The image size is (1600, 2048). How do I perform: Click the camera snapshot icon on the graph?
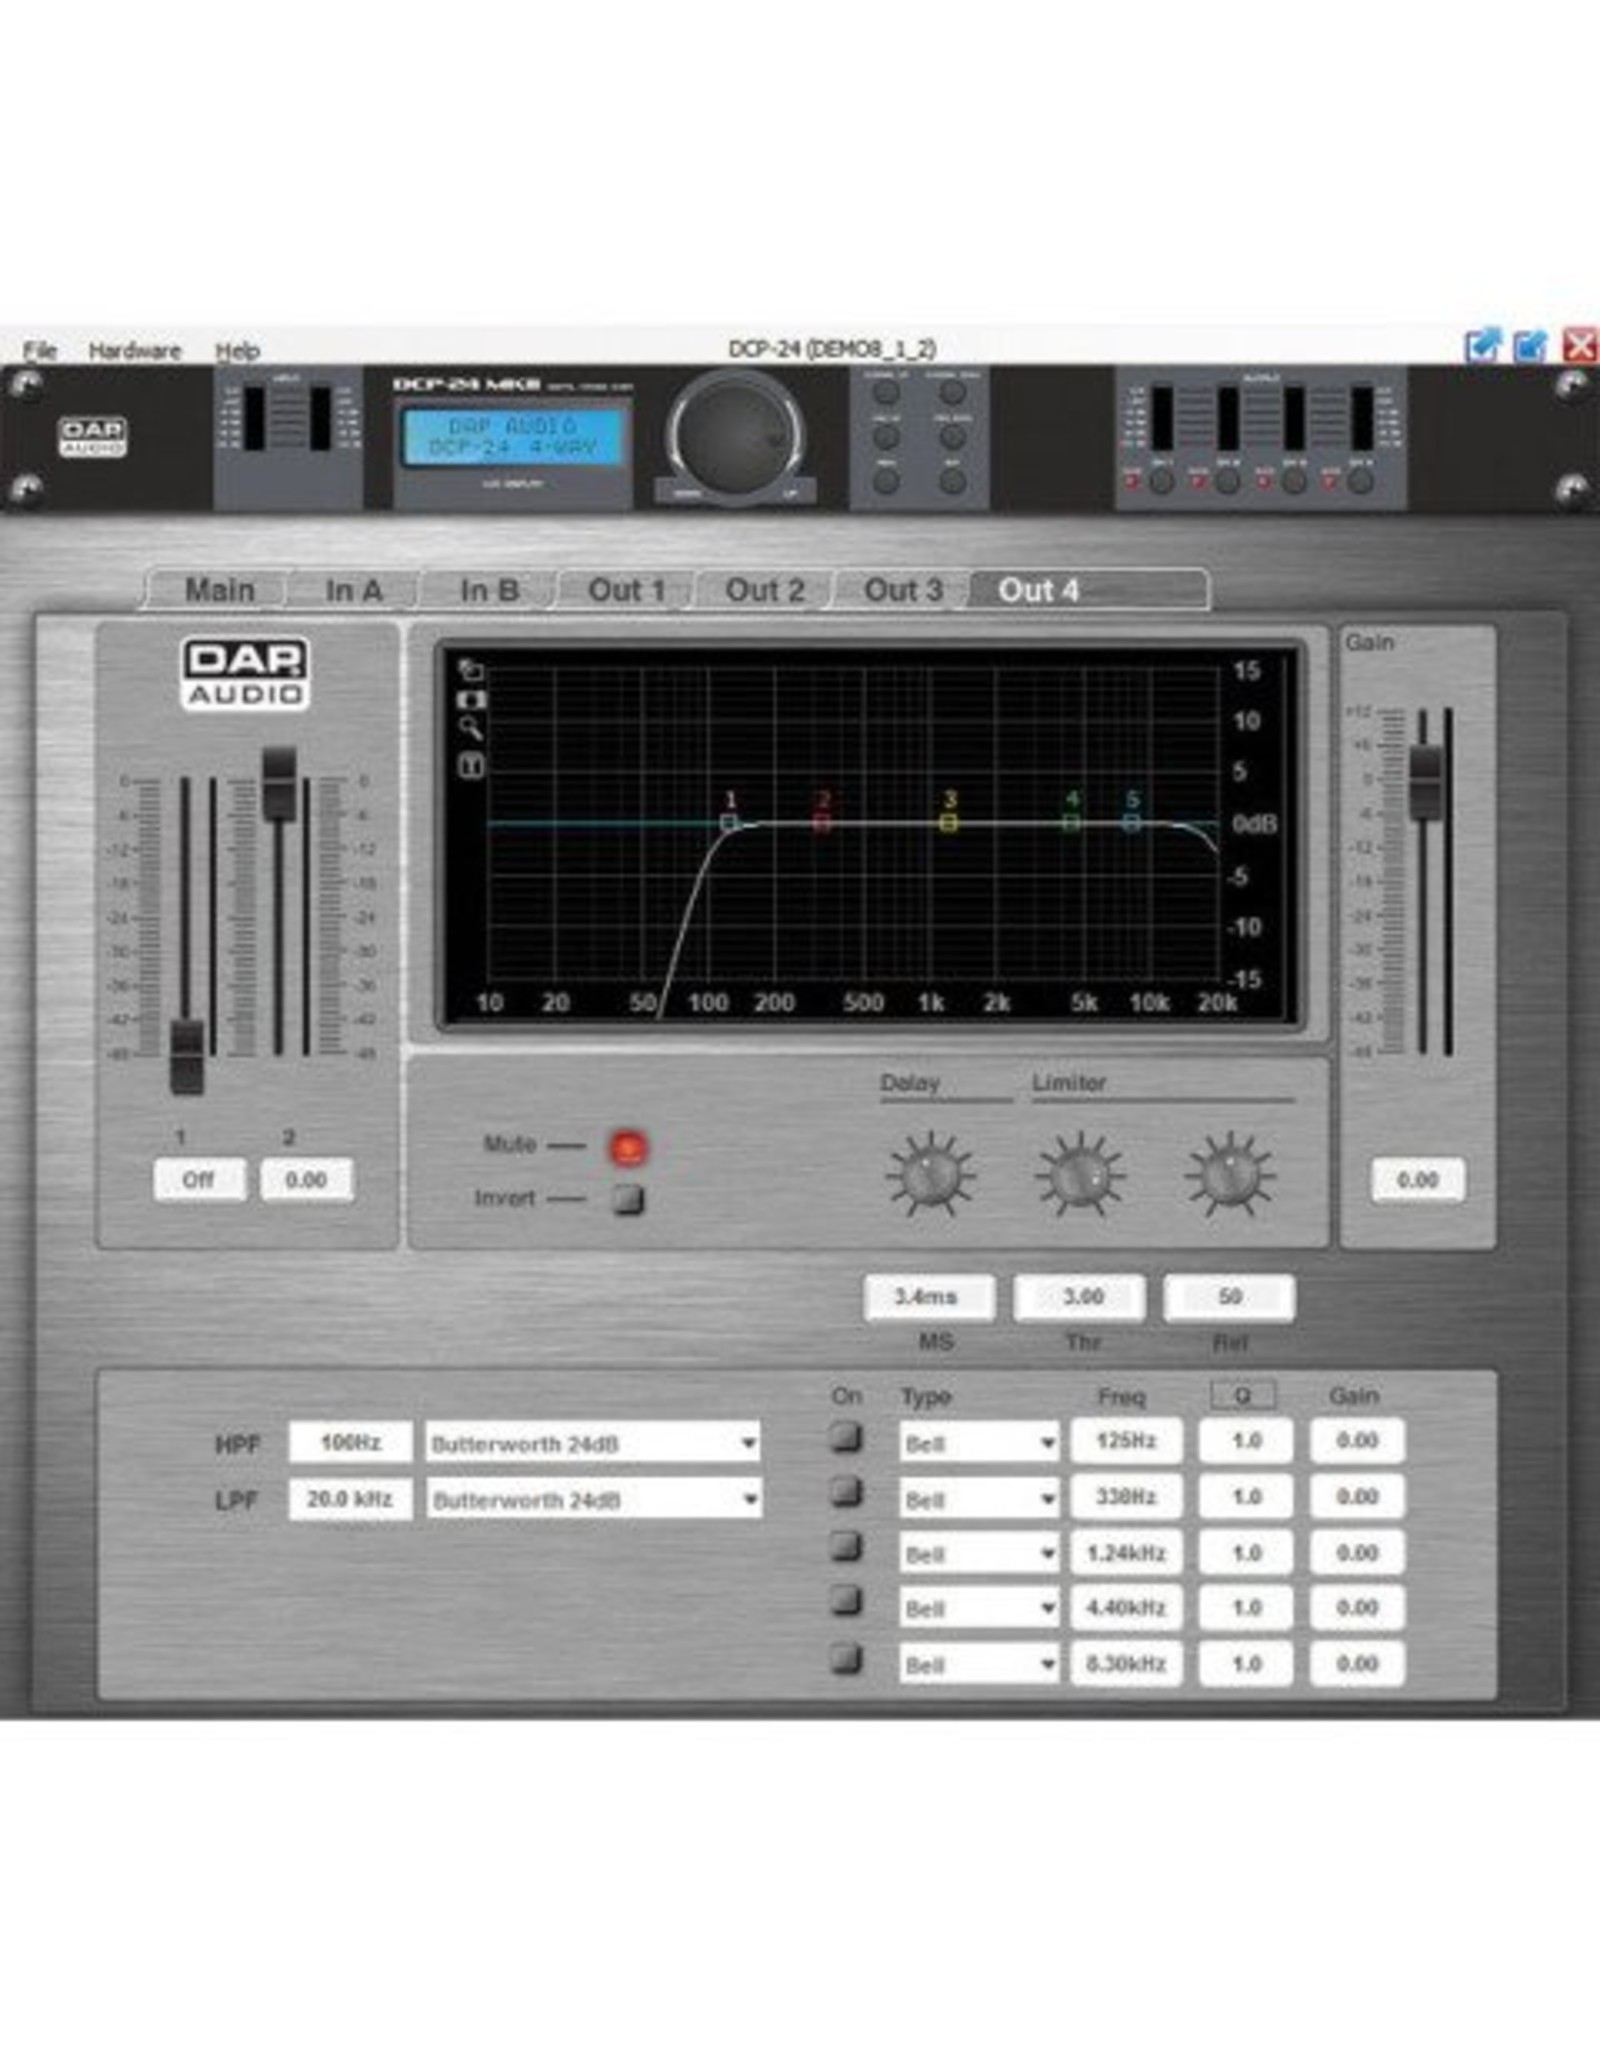coord(470,699)
